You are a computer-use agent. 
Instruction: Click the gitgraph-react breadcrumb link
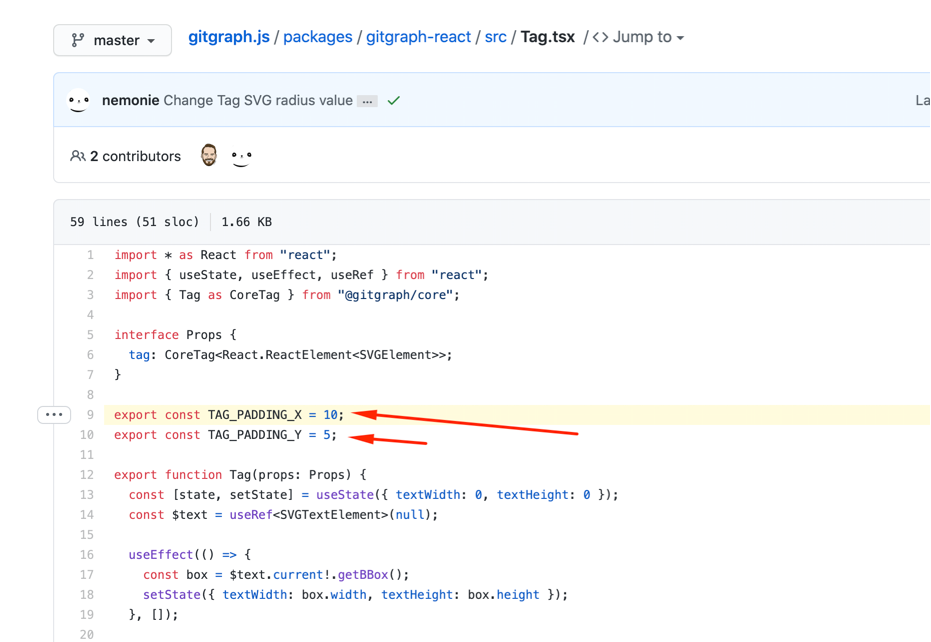pos(421,36)
